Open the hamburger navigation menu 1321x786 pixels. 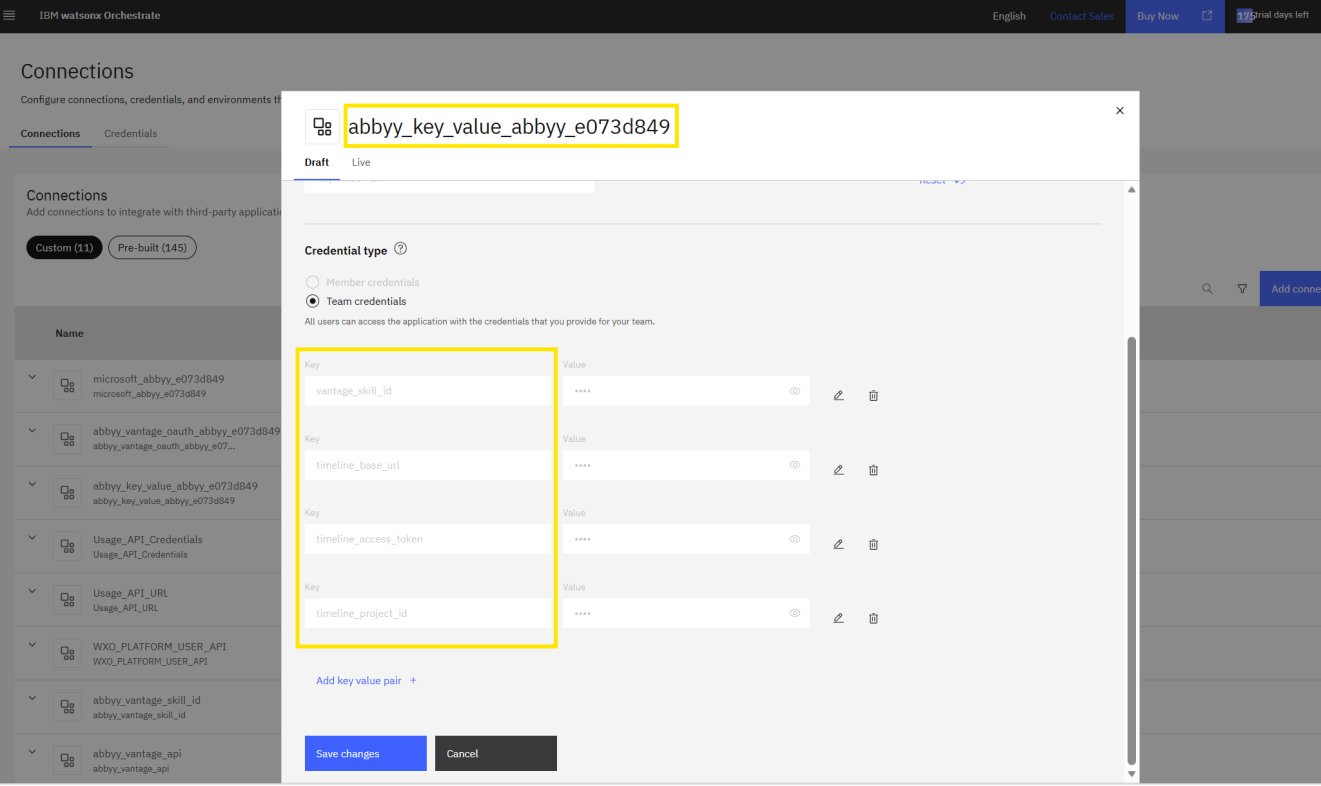10,15
